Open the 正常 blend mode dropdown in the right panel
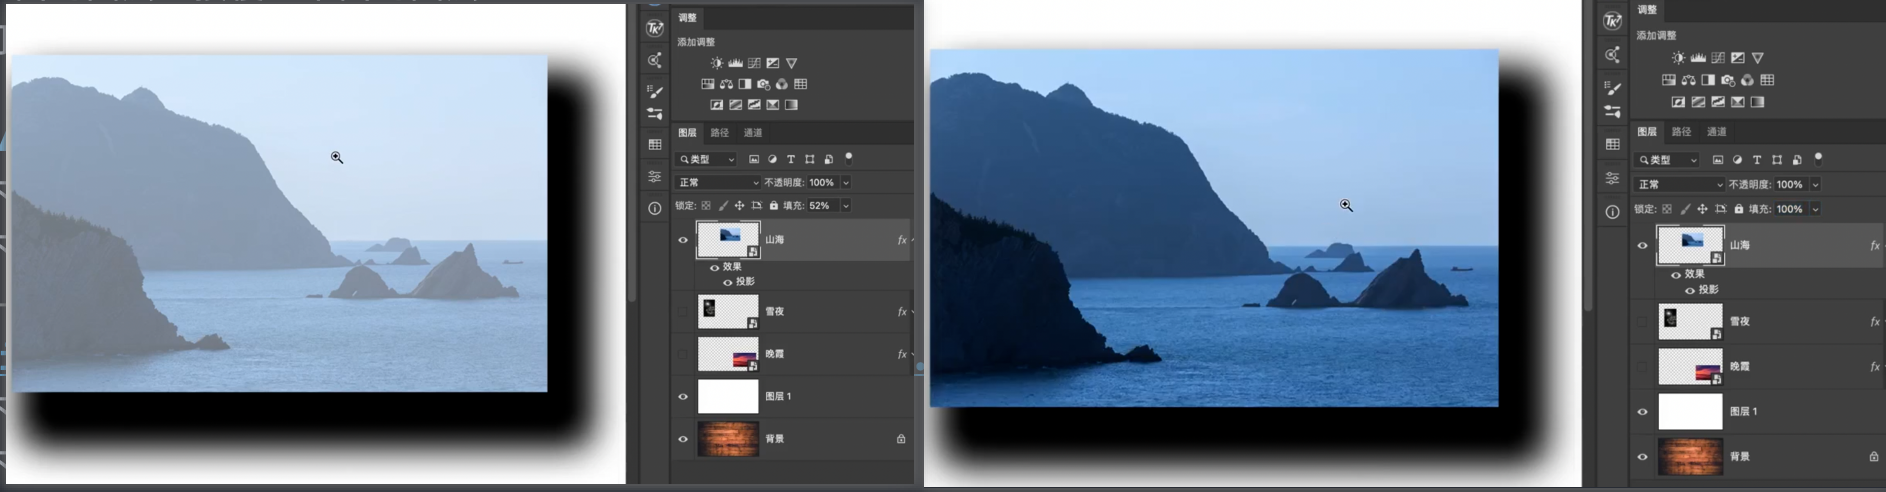1886x492 pixels. click(x=1680, y=185)
